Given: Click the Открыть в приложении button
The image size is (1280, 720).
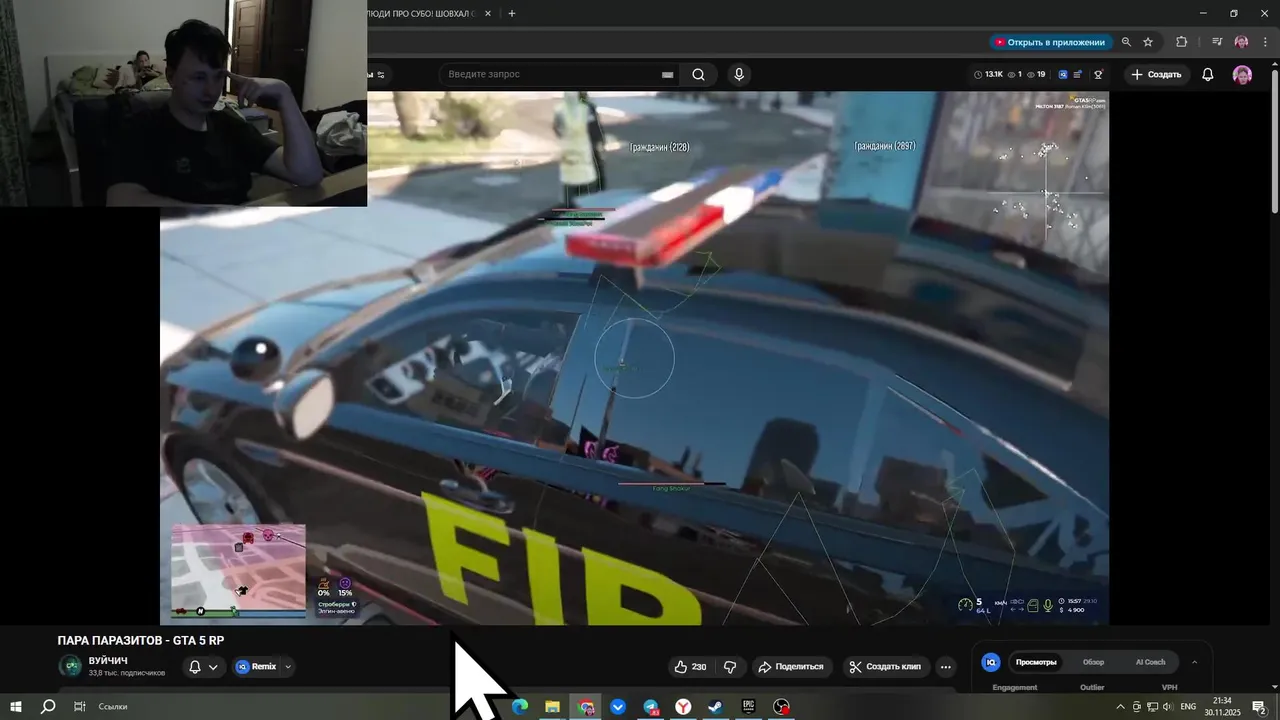Looking at the screenshot, I should 1049,42.
